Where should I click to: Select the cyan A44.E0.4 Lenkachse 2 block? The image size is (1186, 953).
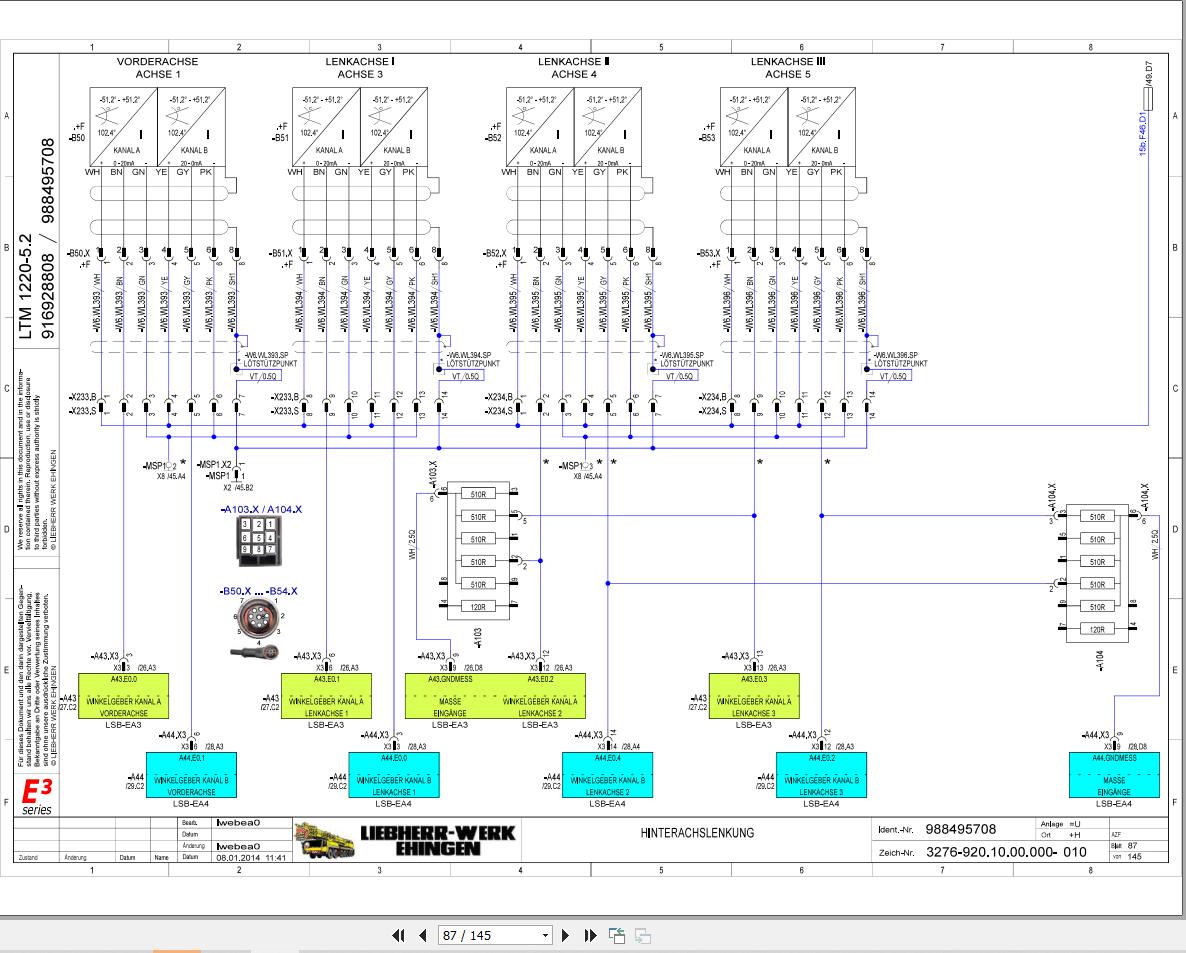[x=607, y=775]
